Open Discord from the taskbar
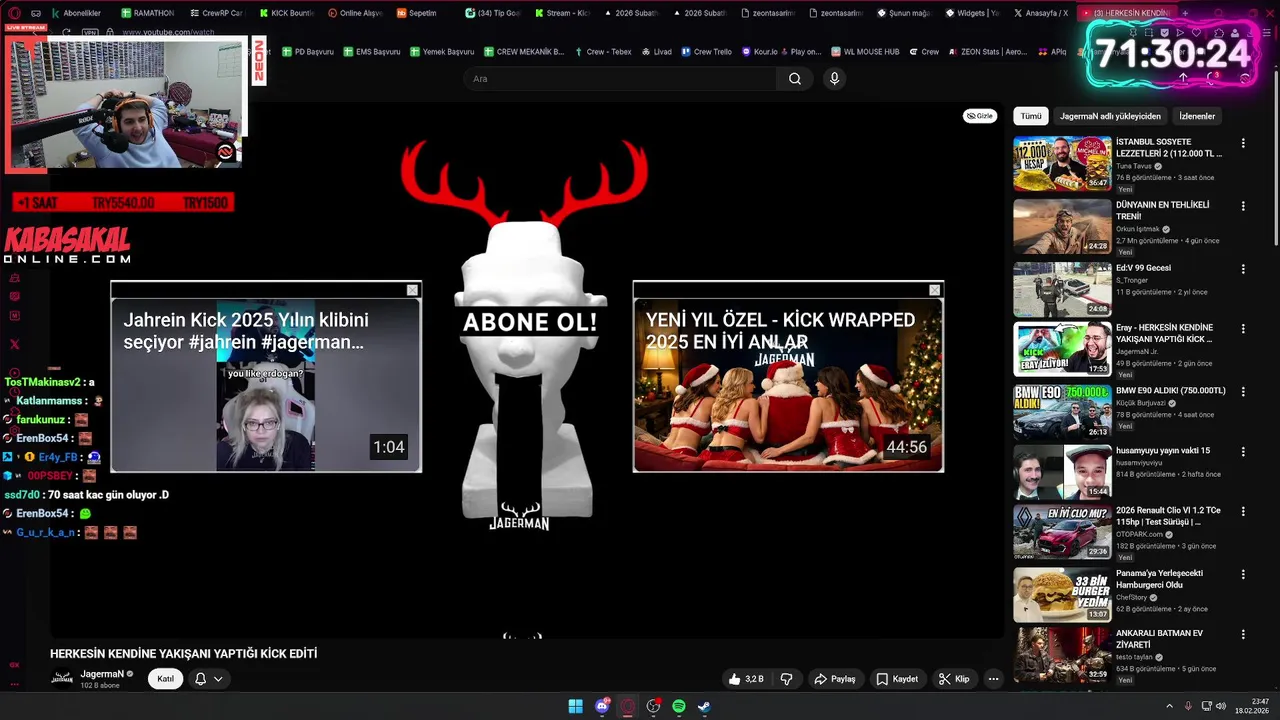This screenshot has height=720, width=1280. (x=602, y=706)
